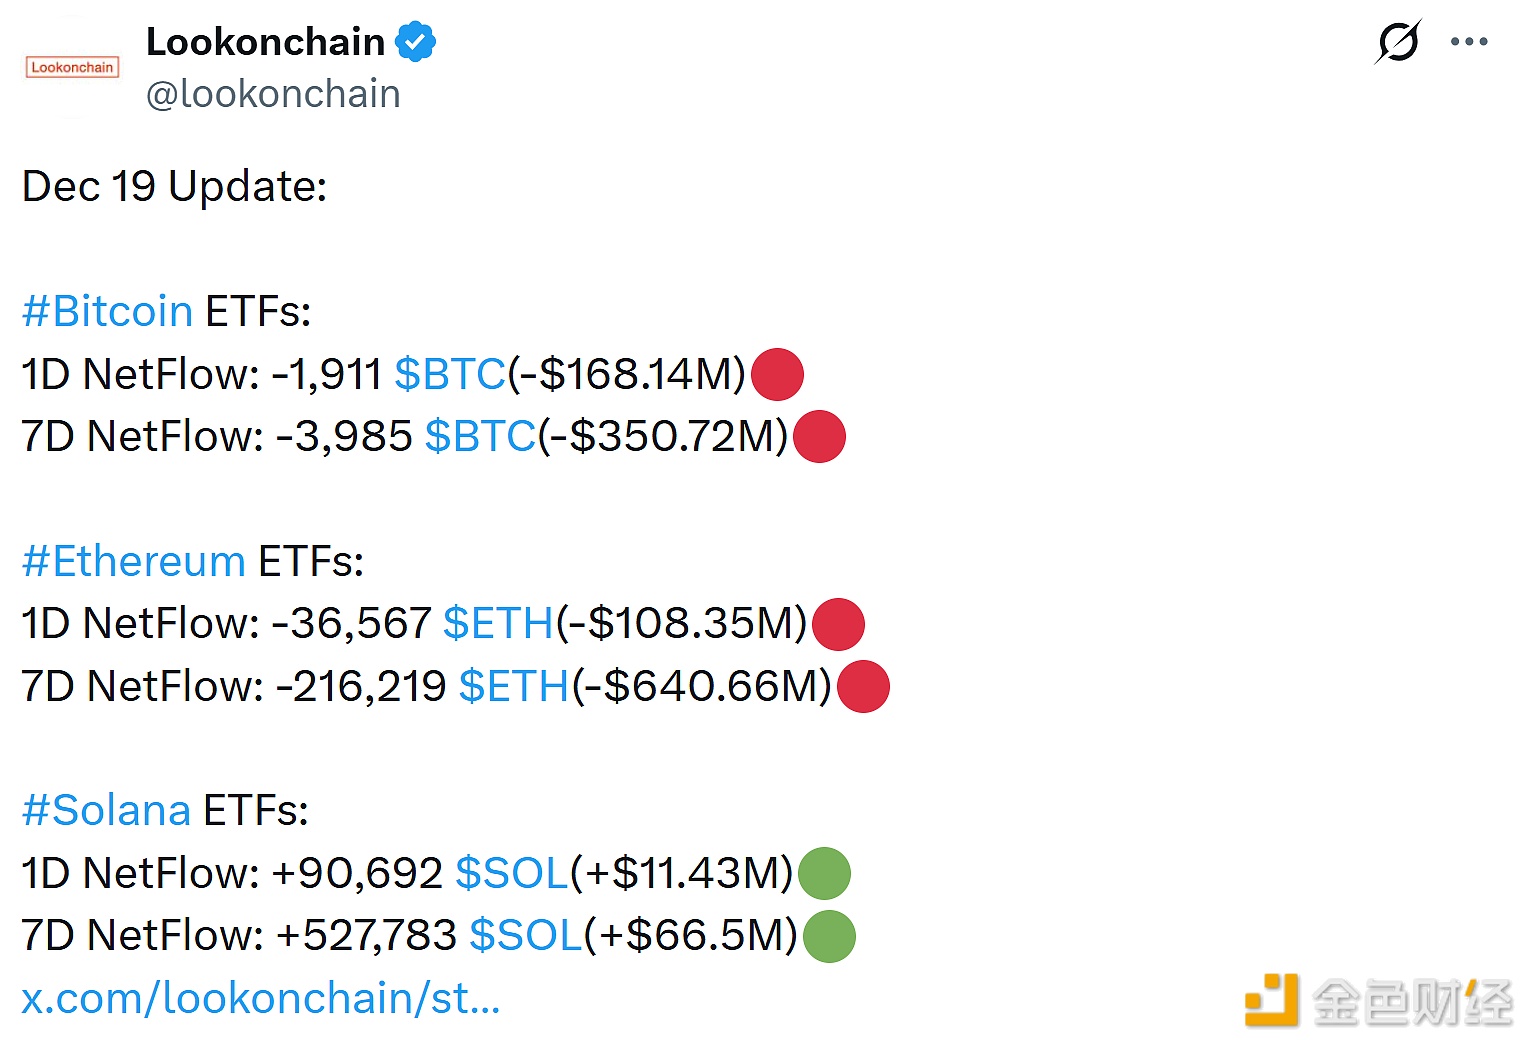Open the three-dot more options menu
Screen dimensions: 1526x1040
pos(1468,42)
